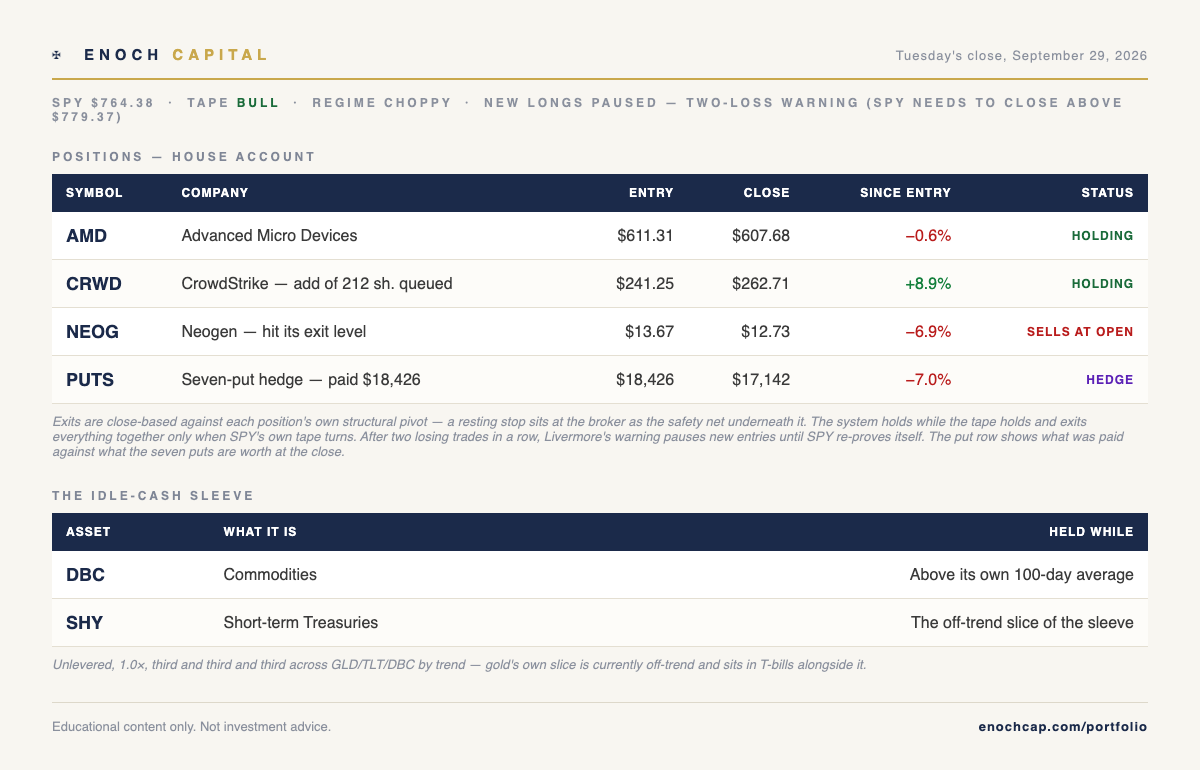
Task: Click the SELLS AT OPEN status
Action: (1080, 332)
